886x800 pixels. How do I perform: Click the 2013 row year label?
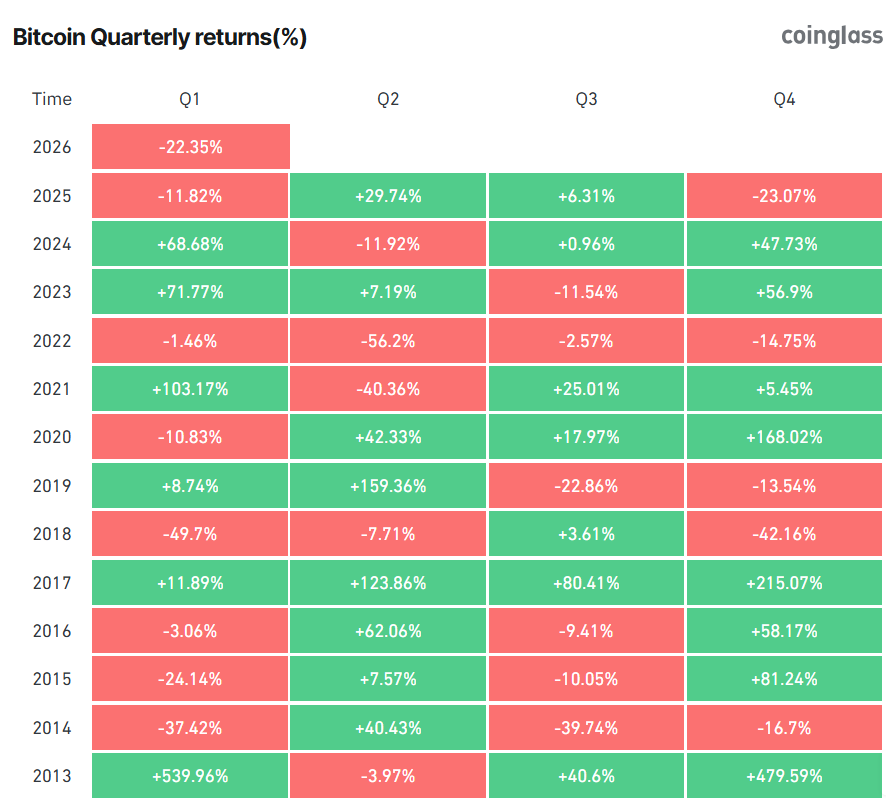52,776
